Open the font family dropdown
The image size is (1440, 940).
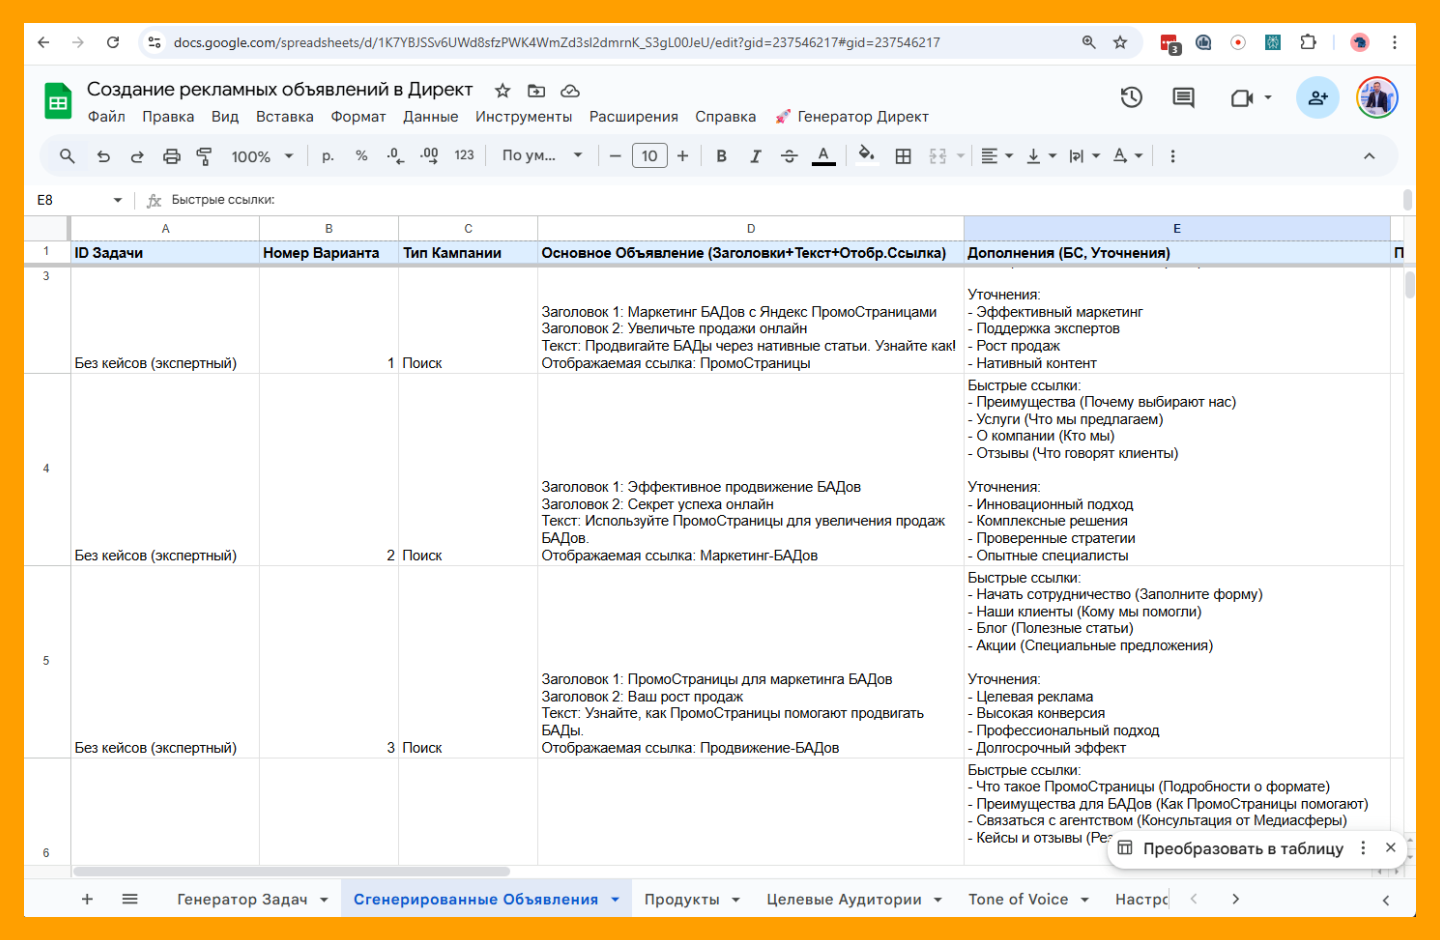point(542,156)
